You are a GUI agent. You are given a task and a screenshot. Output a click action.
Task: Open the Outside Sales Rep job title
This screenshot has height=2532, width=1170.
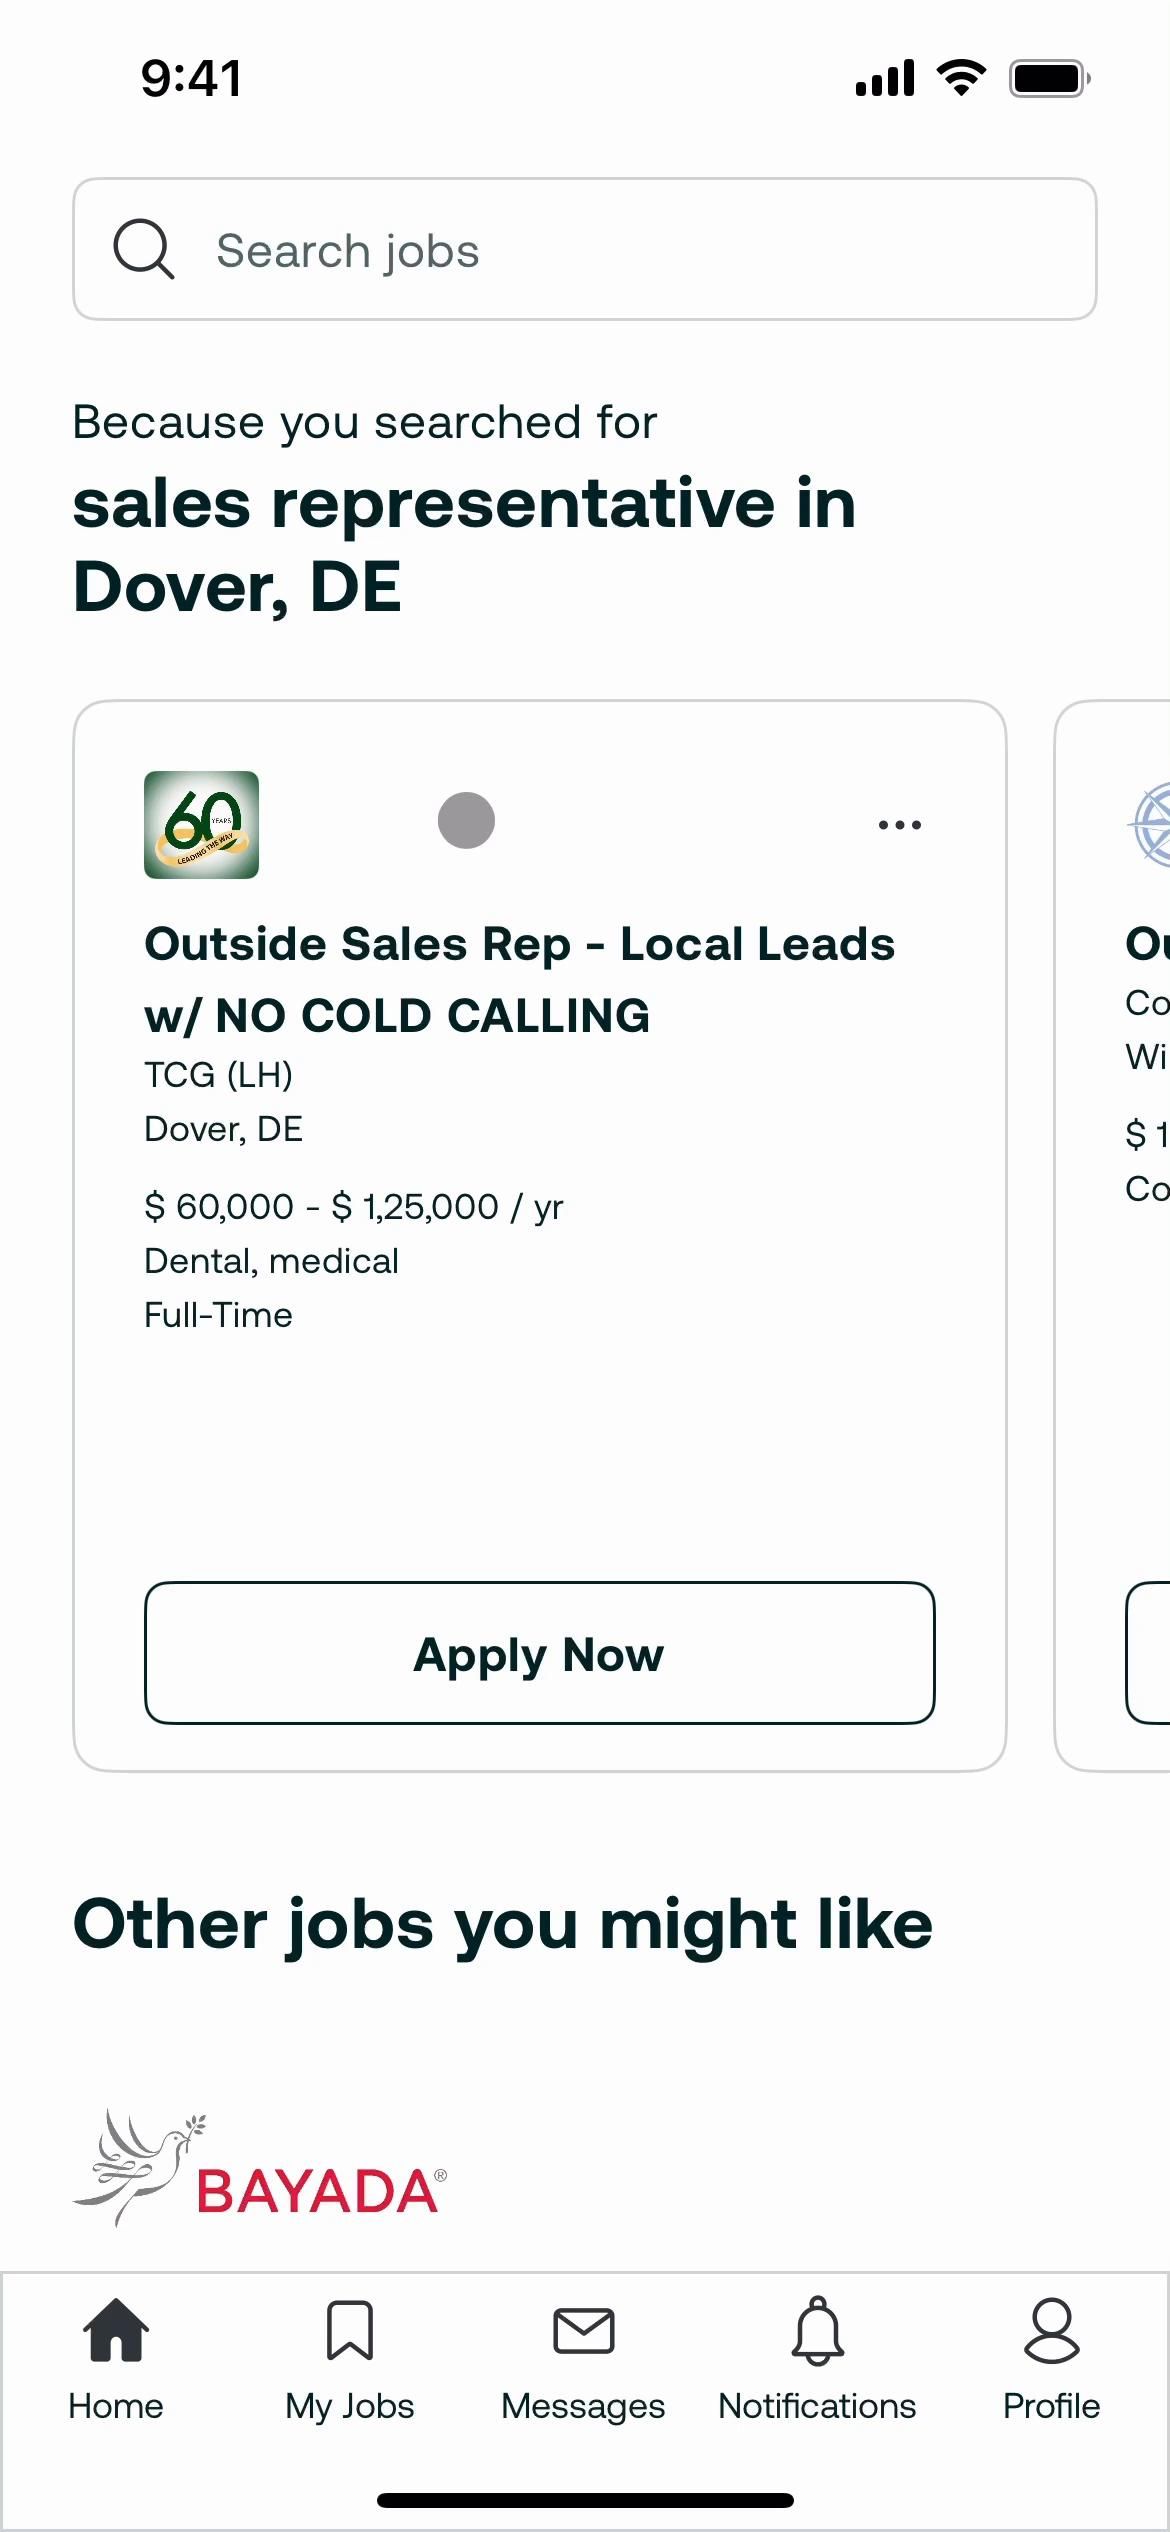coord(520,979)
